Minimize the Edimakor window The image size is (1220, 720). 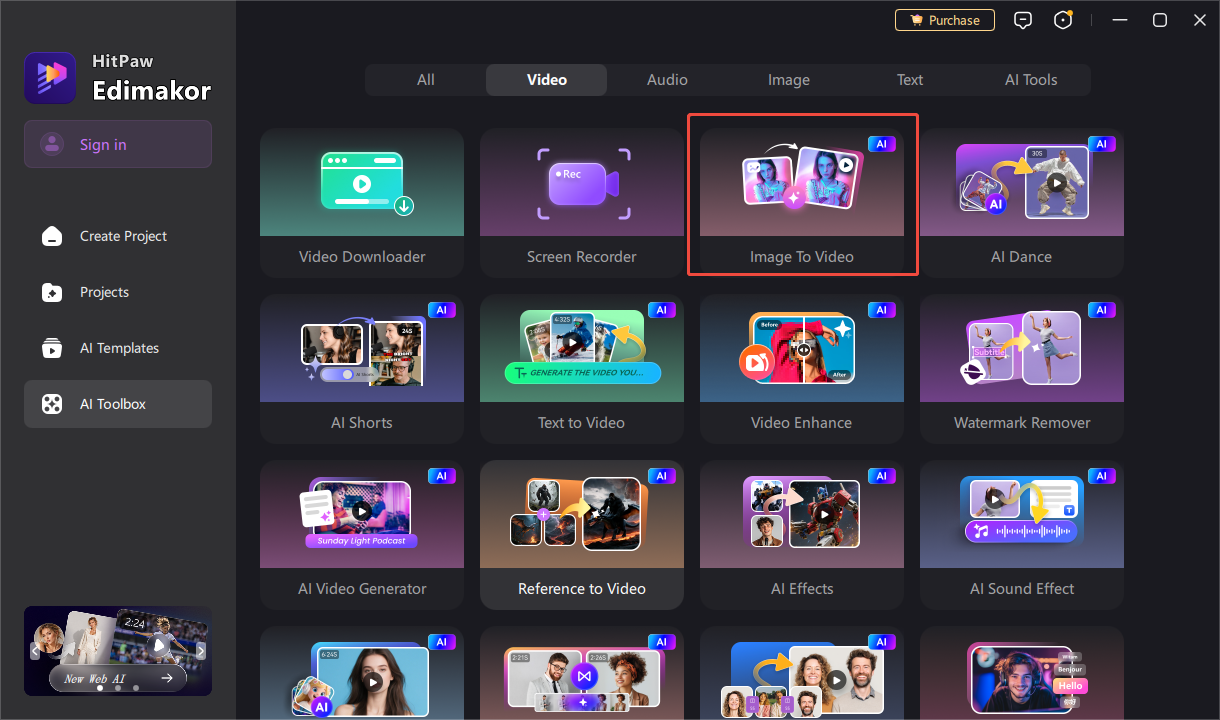pyautogui.click(x=1122, y=20)
